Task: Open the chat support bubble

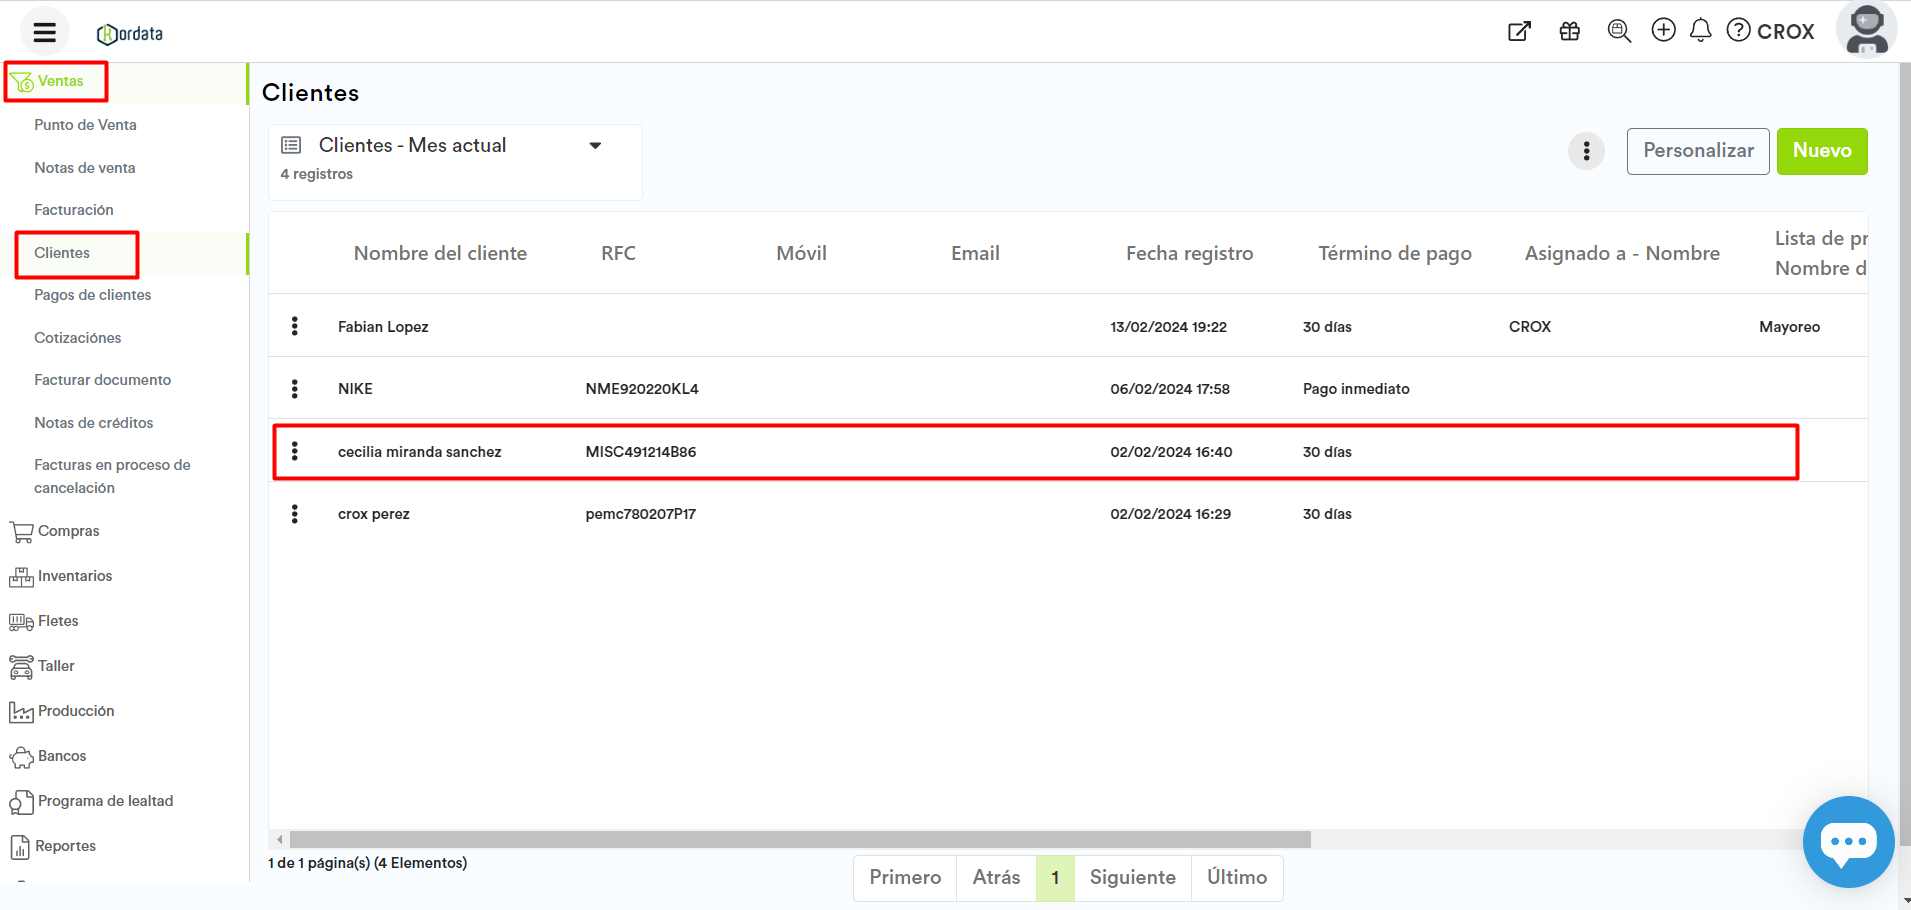Action: (1847, 841)
